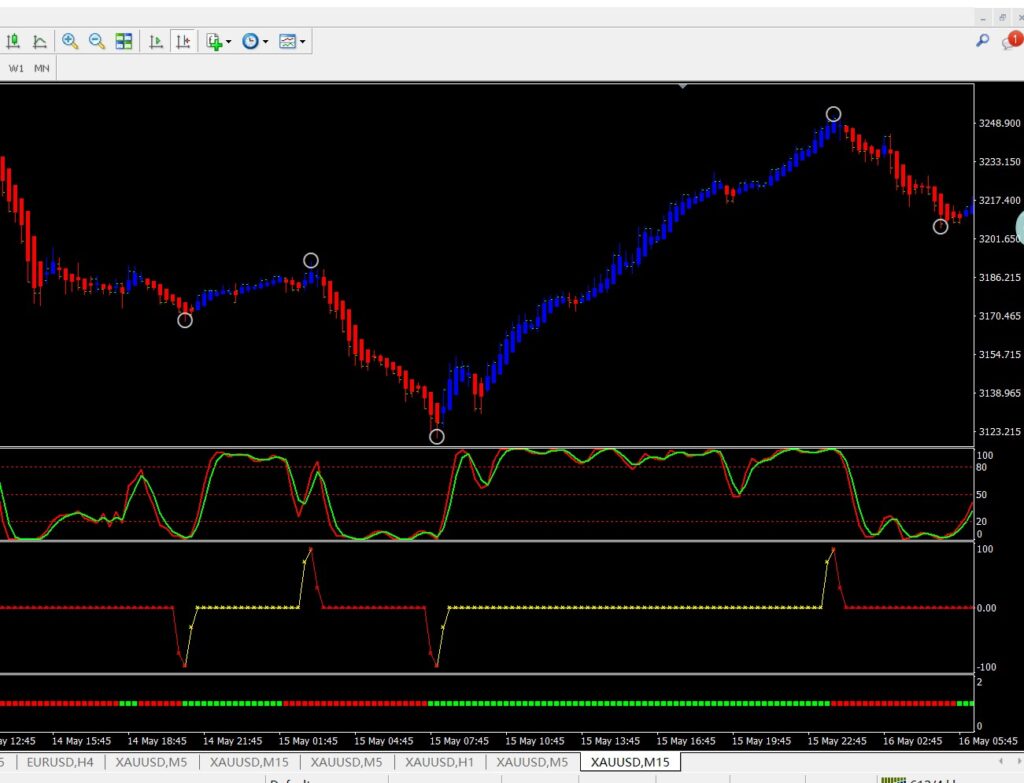The image size is (1024, 783).
Task: Click the 15 May 22:45 time label
Action: pyautogui.click(x=837, y=741)
